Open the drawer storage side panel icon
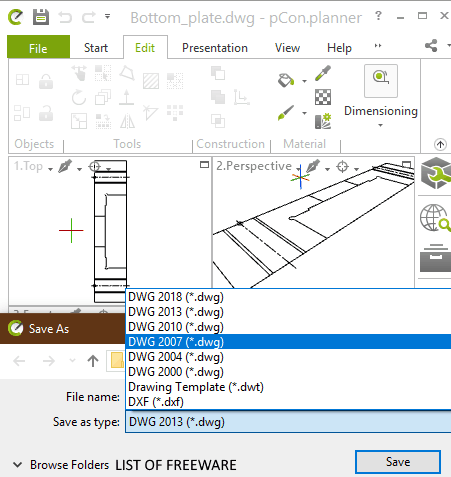The image size is (451, 477). (435, 258)
